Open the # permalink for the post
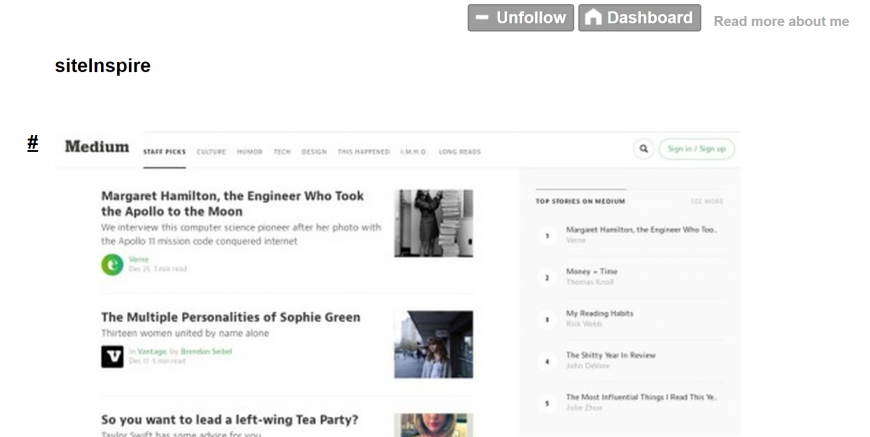870x437 pixels. [33, 143]
